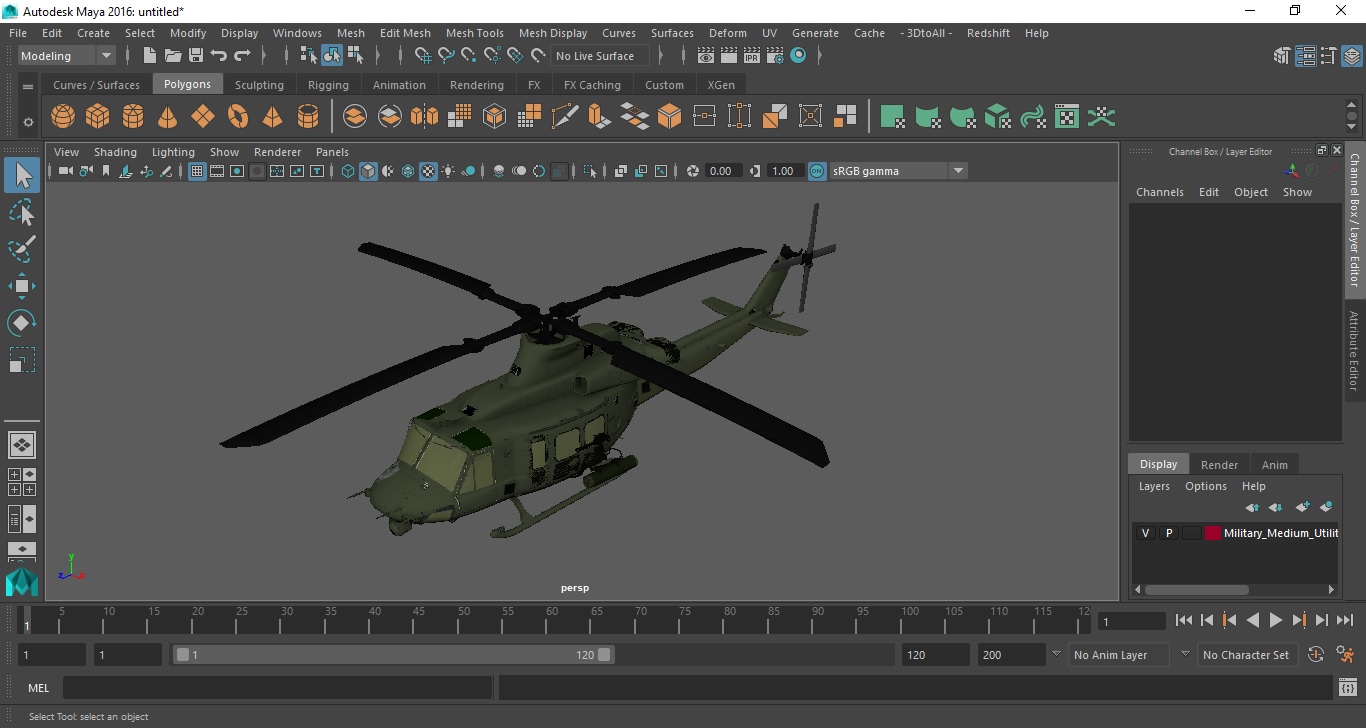Open the shelf settings gear
The width and height of the screenshot is (1366, 728).
click(x=28, y=123)
